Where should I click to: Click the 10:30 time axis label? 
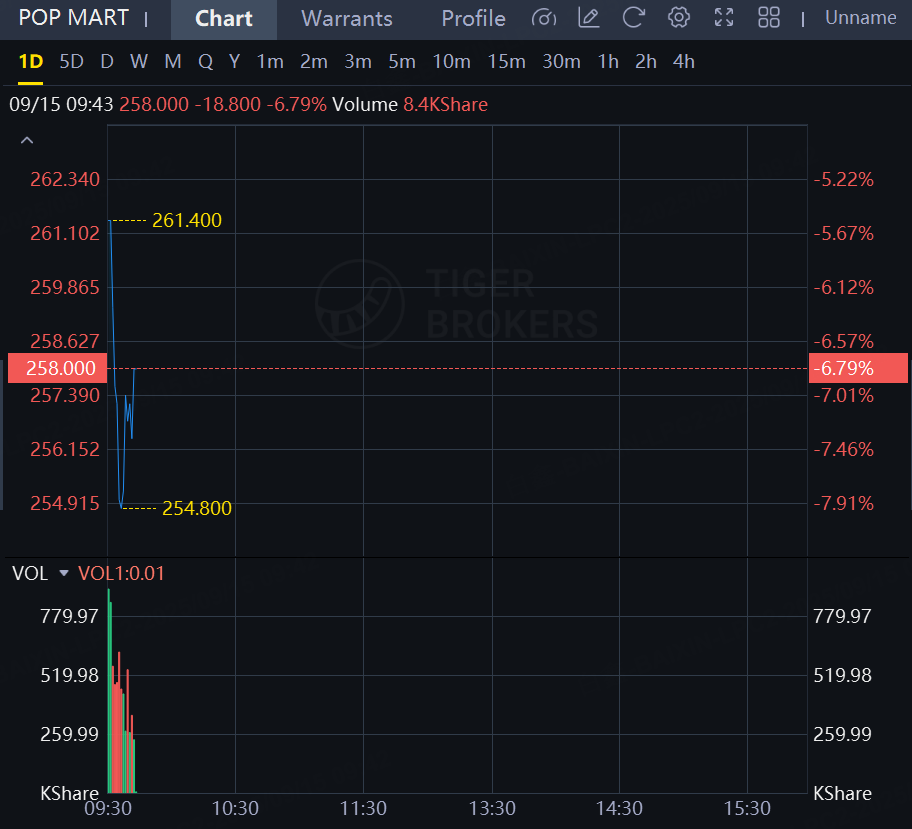coord(235,808)
